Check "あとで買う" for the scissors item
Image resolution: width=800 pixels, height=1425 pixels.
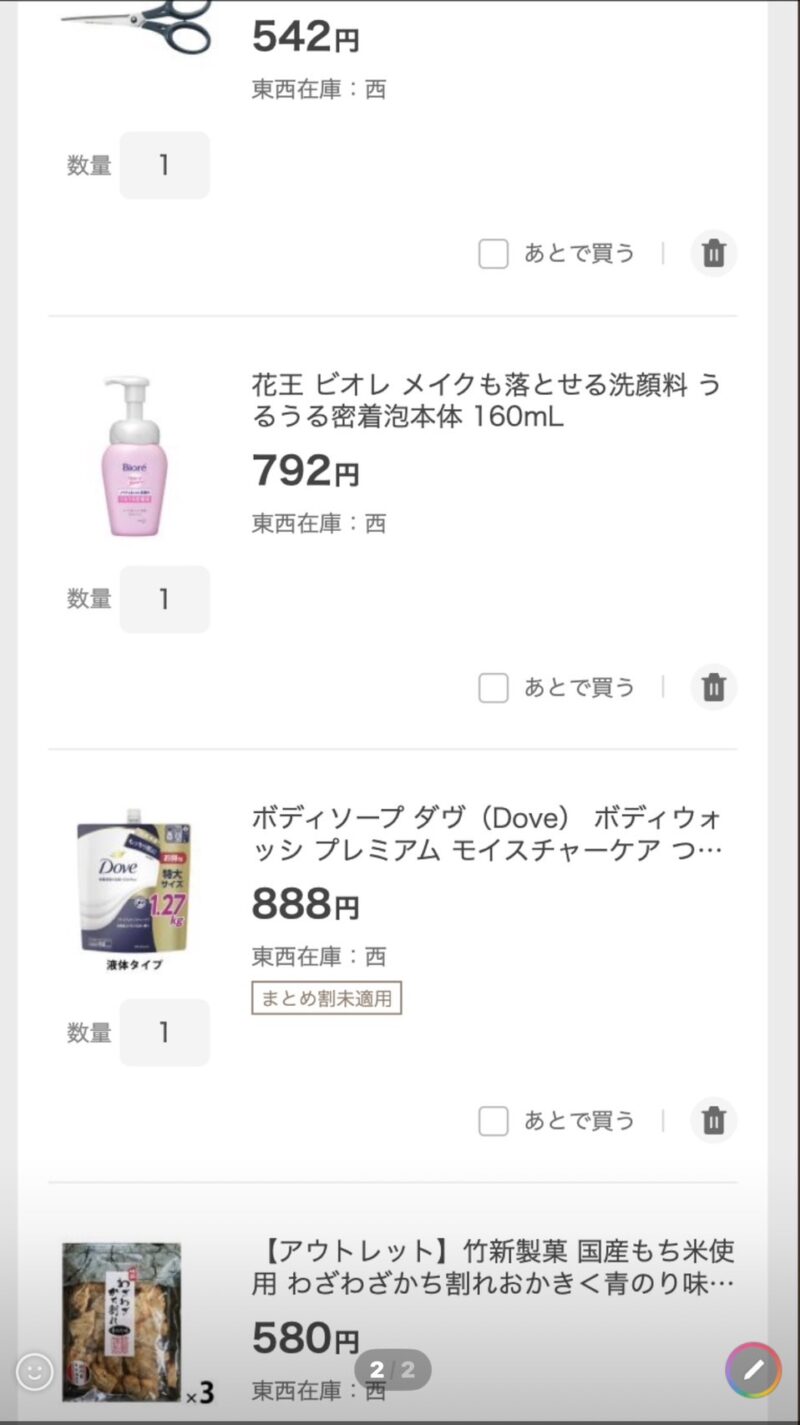click(x=494, y=254)
